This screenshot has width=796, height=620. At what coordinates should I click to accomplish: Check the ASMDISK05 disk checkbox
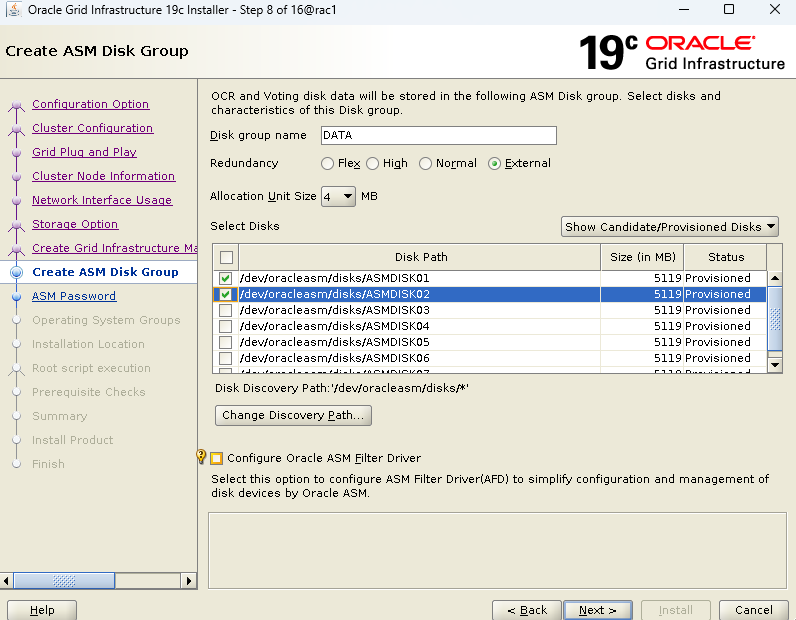click(226, 342)
